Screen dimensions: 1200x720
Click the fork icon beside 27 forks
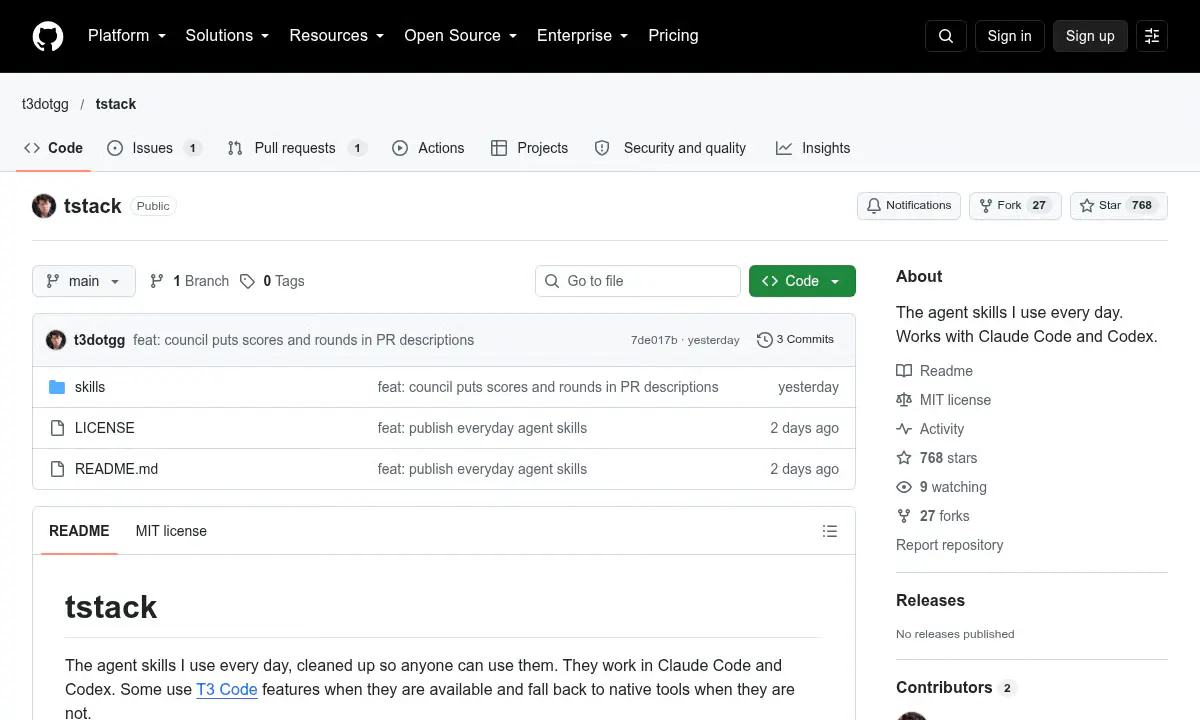coord(904,516)
